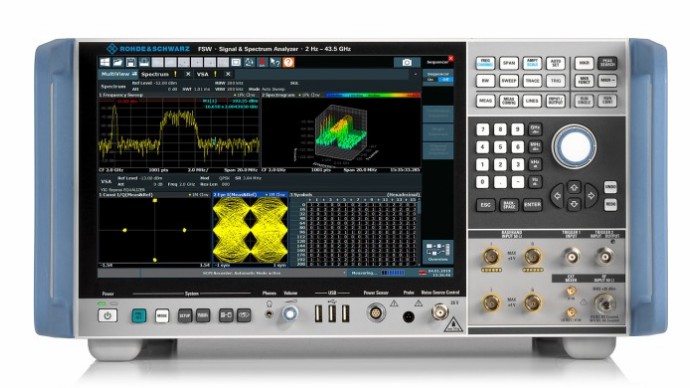690x388 pixels.
Task: Click the context help pointer icon
Action: tap(275, 62)
